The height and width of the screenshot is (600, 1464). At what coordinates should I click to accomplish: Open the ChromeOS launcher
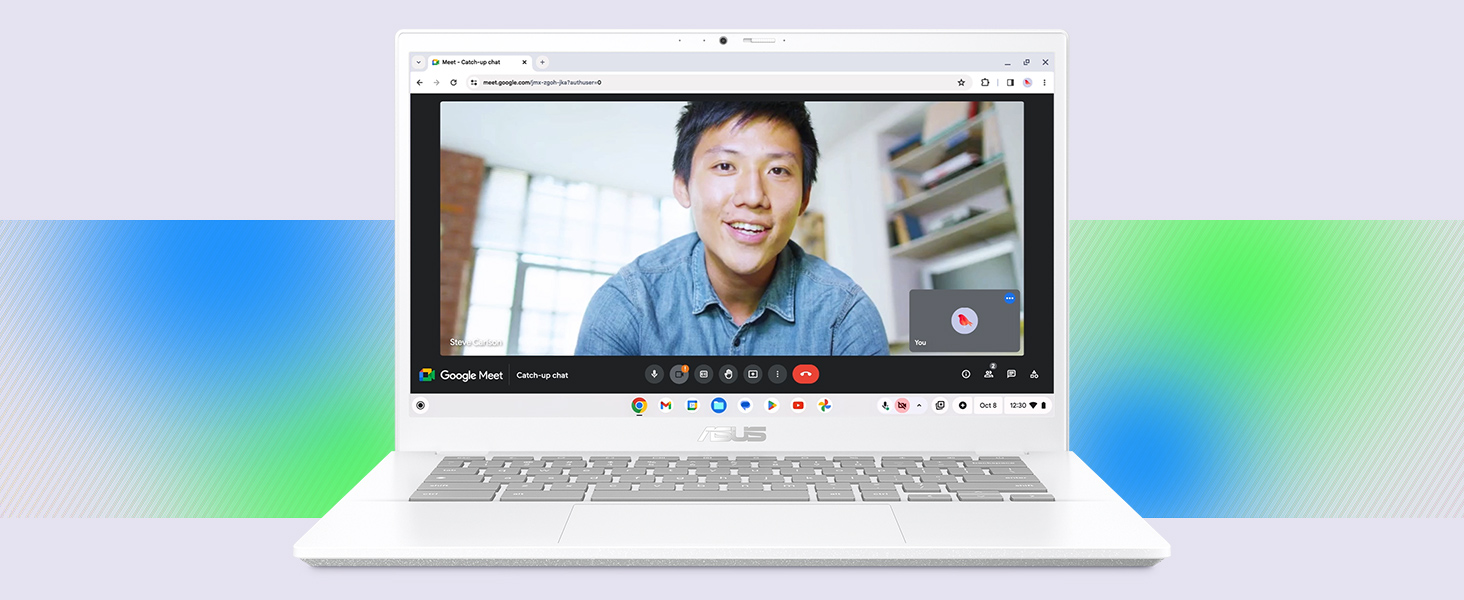pos(420,405)
